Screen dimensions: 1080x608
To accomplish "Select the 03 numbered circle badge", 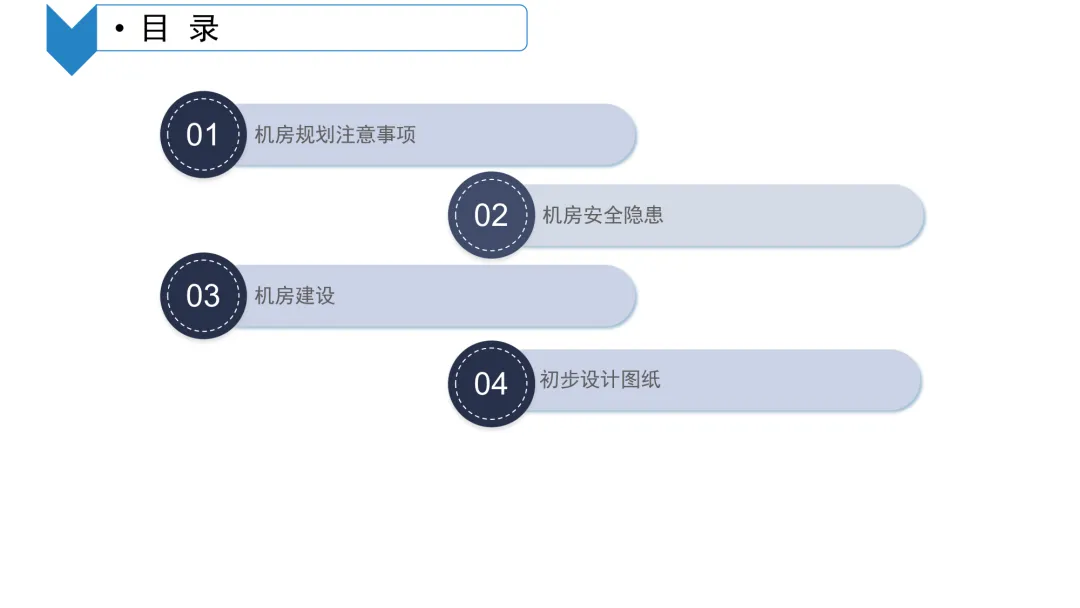I will [x=203, y=295].
